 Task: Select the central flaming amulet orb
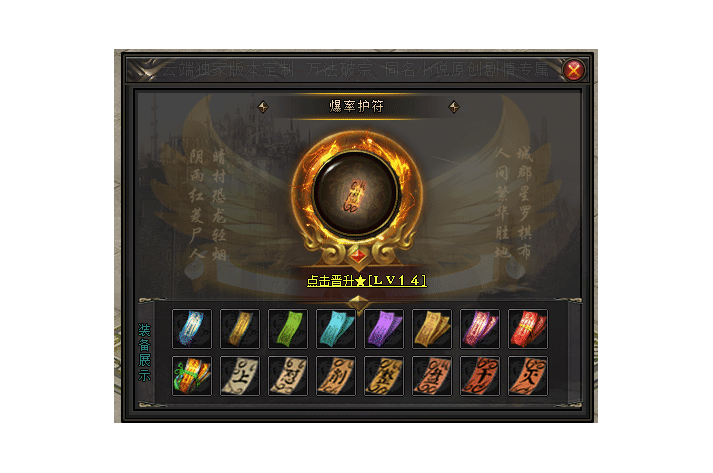(x=357, y=194)
